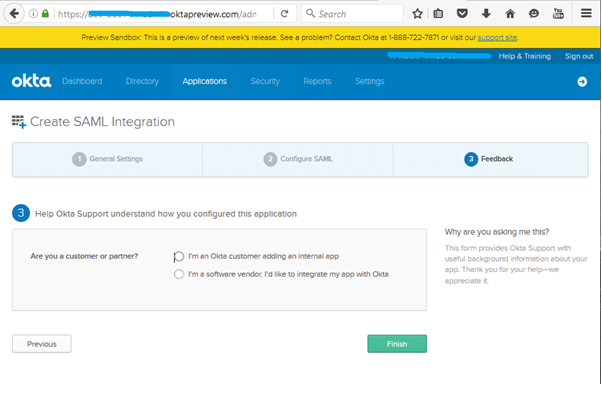Go to step 1 General Settings

tap(108, 159)
